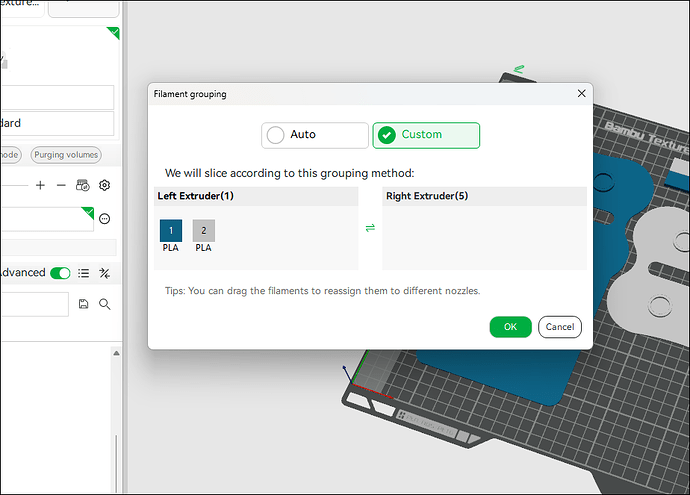Click the filament preset field with green corner
Image resolution: width=690 pixels, height=495 pixels.
[x=47, y=219]
